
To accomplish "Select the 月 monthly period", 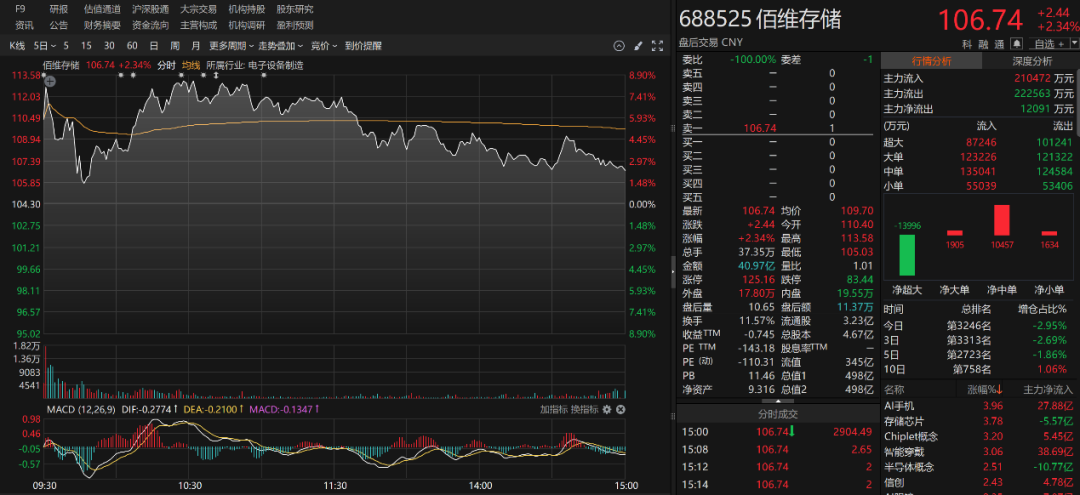I will pos(196,46).
